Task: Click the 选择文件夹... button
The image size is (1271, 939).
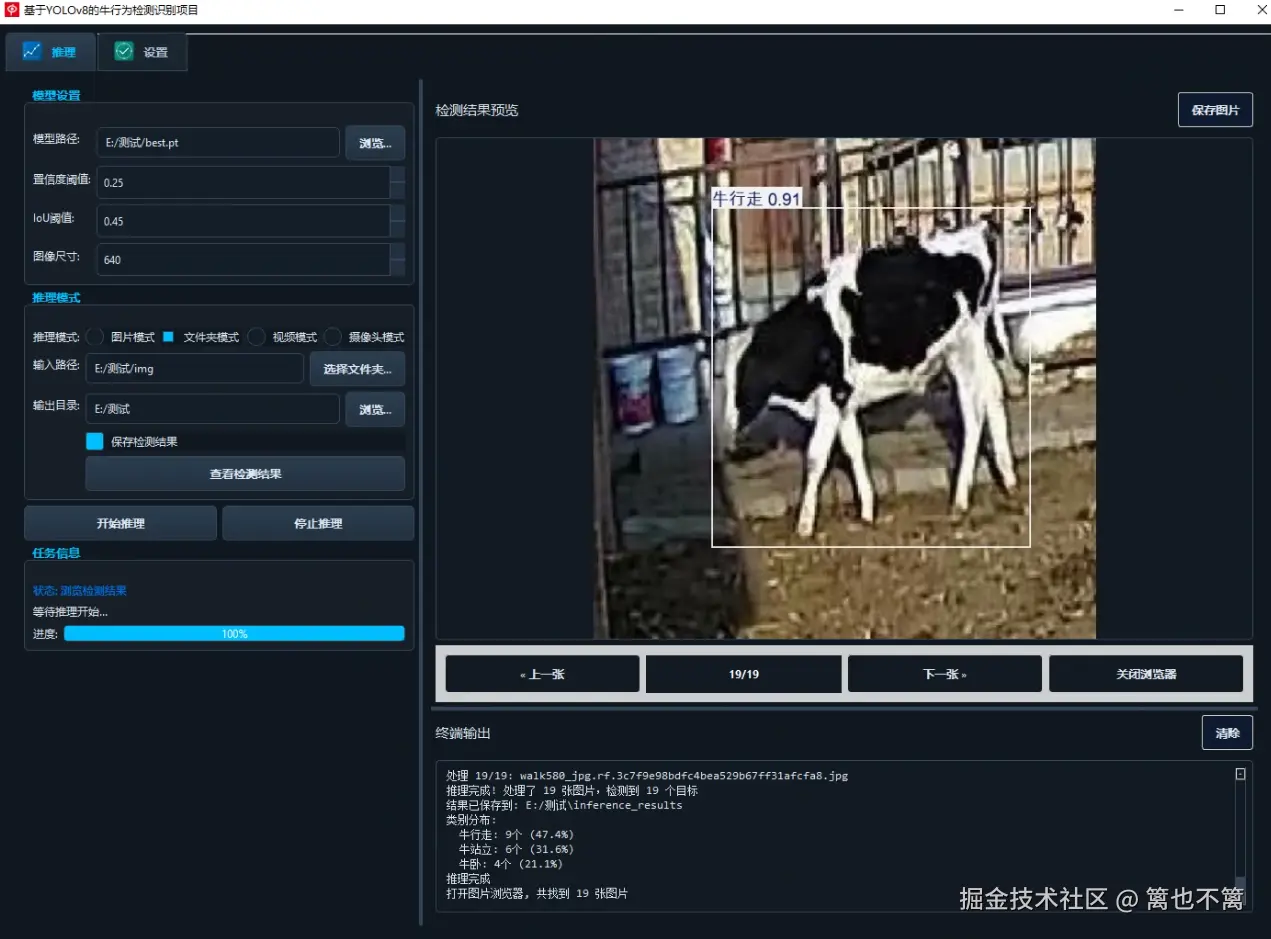Action: click(x=357, y=369)
